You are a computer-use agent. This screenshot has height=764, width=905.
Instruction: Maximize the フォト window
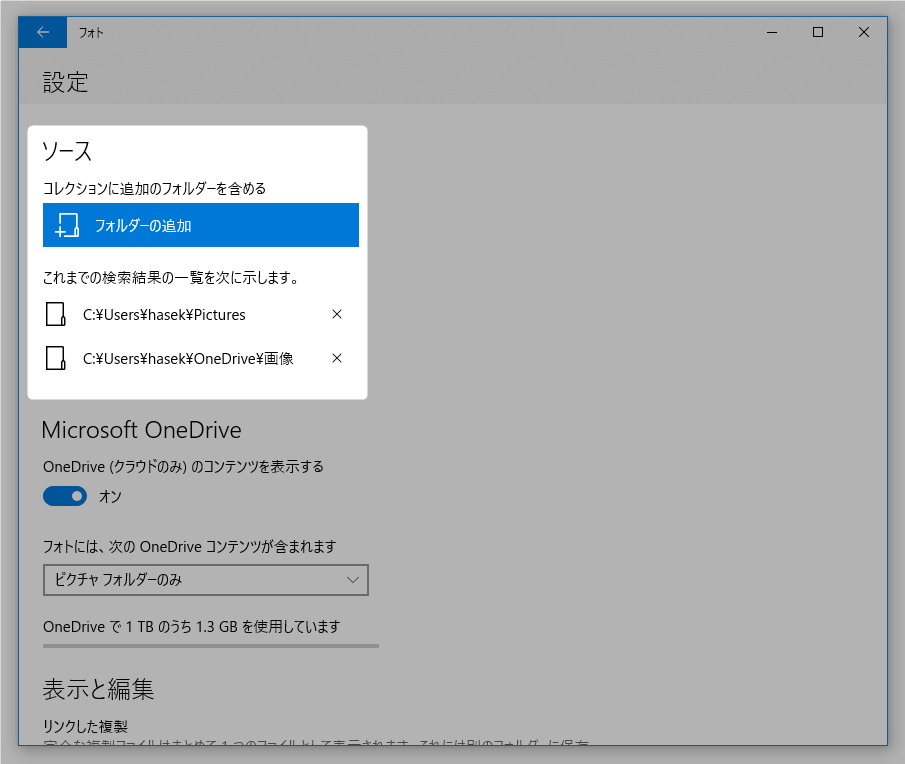[x=818, y=32]
